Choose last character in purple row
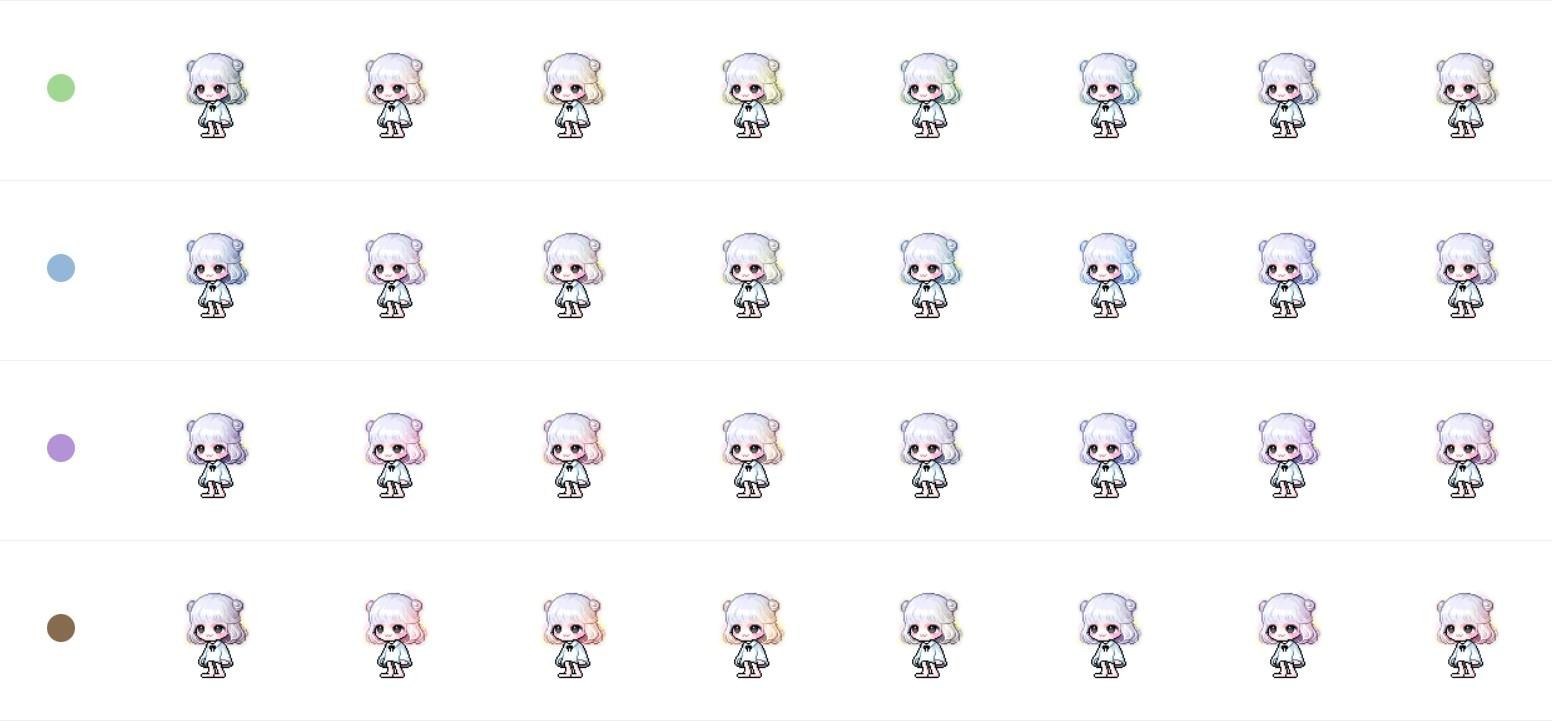Image resolution: width=1552 pixels, height=721 pixels. pos(1466,455)
